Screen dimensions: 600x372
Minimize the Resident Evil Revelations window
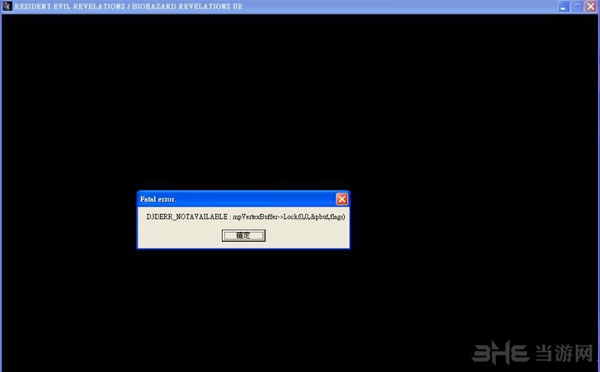[563, 6]
